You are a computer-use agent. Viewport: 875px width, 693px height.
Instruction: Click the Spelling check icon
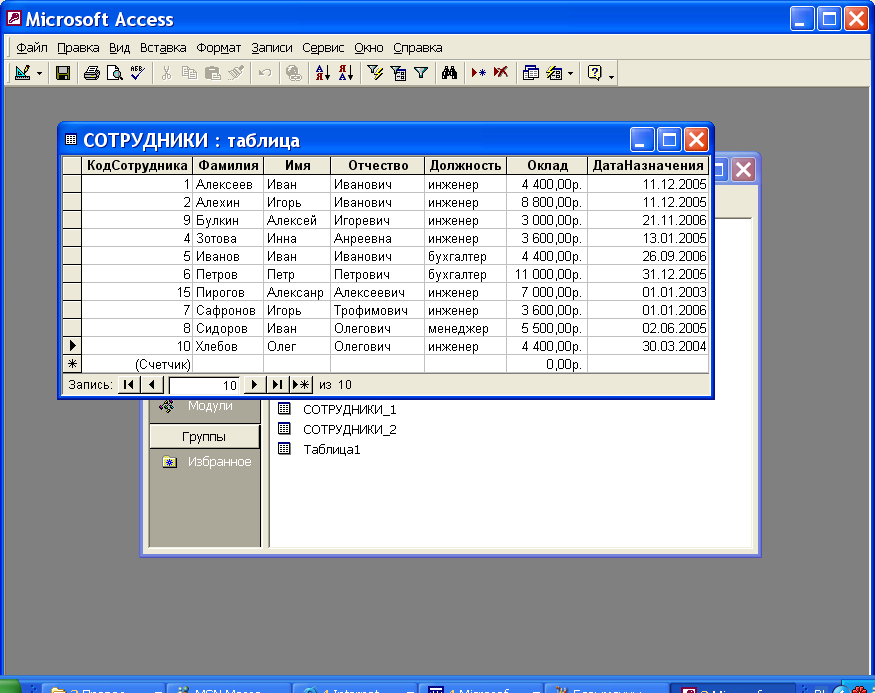tap(137, 73)
